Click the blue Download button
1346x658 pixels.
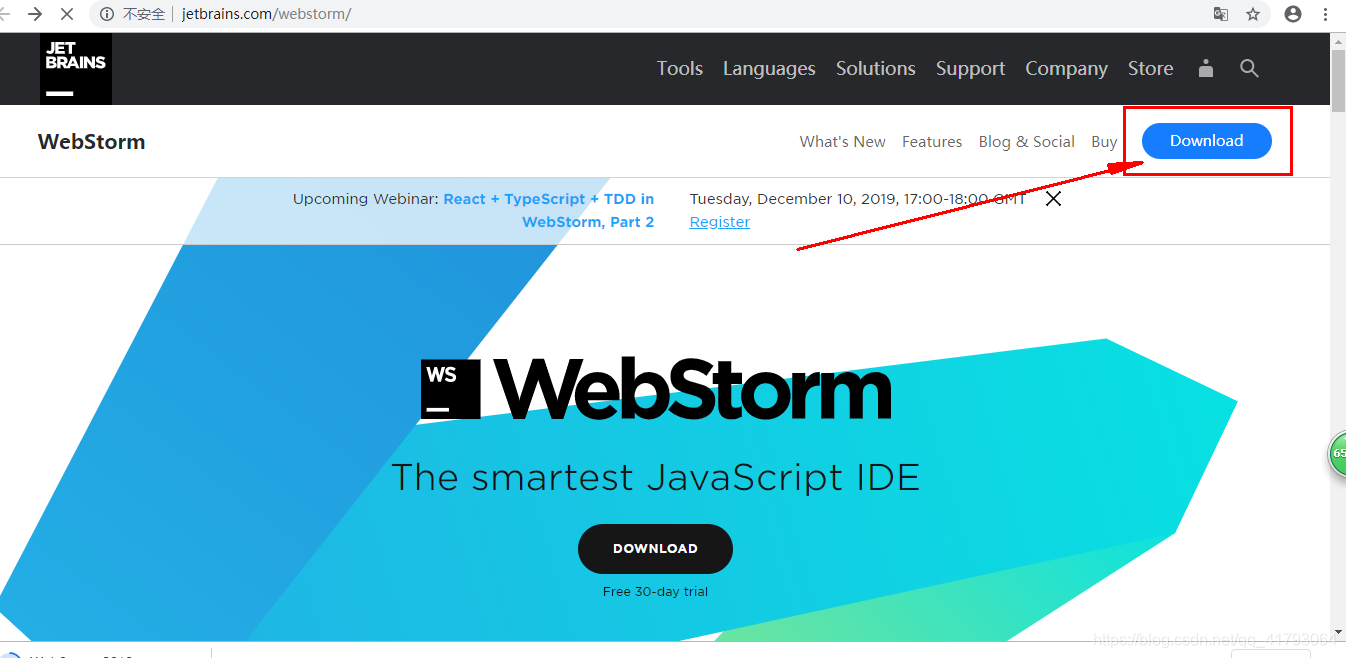pos(1205,141)
